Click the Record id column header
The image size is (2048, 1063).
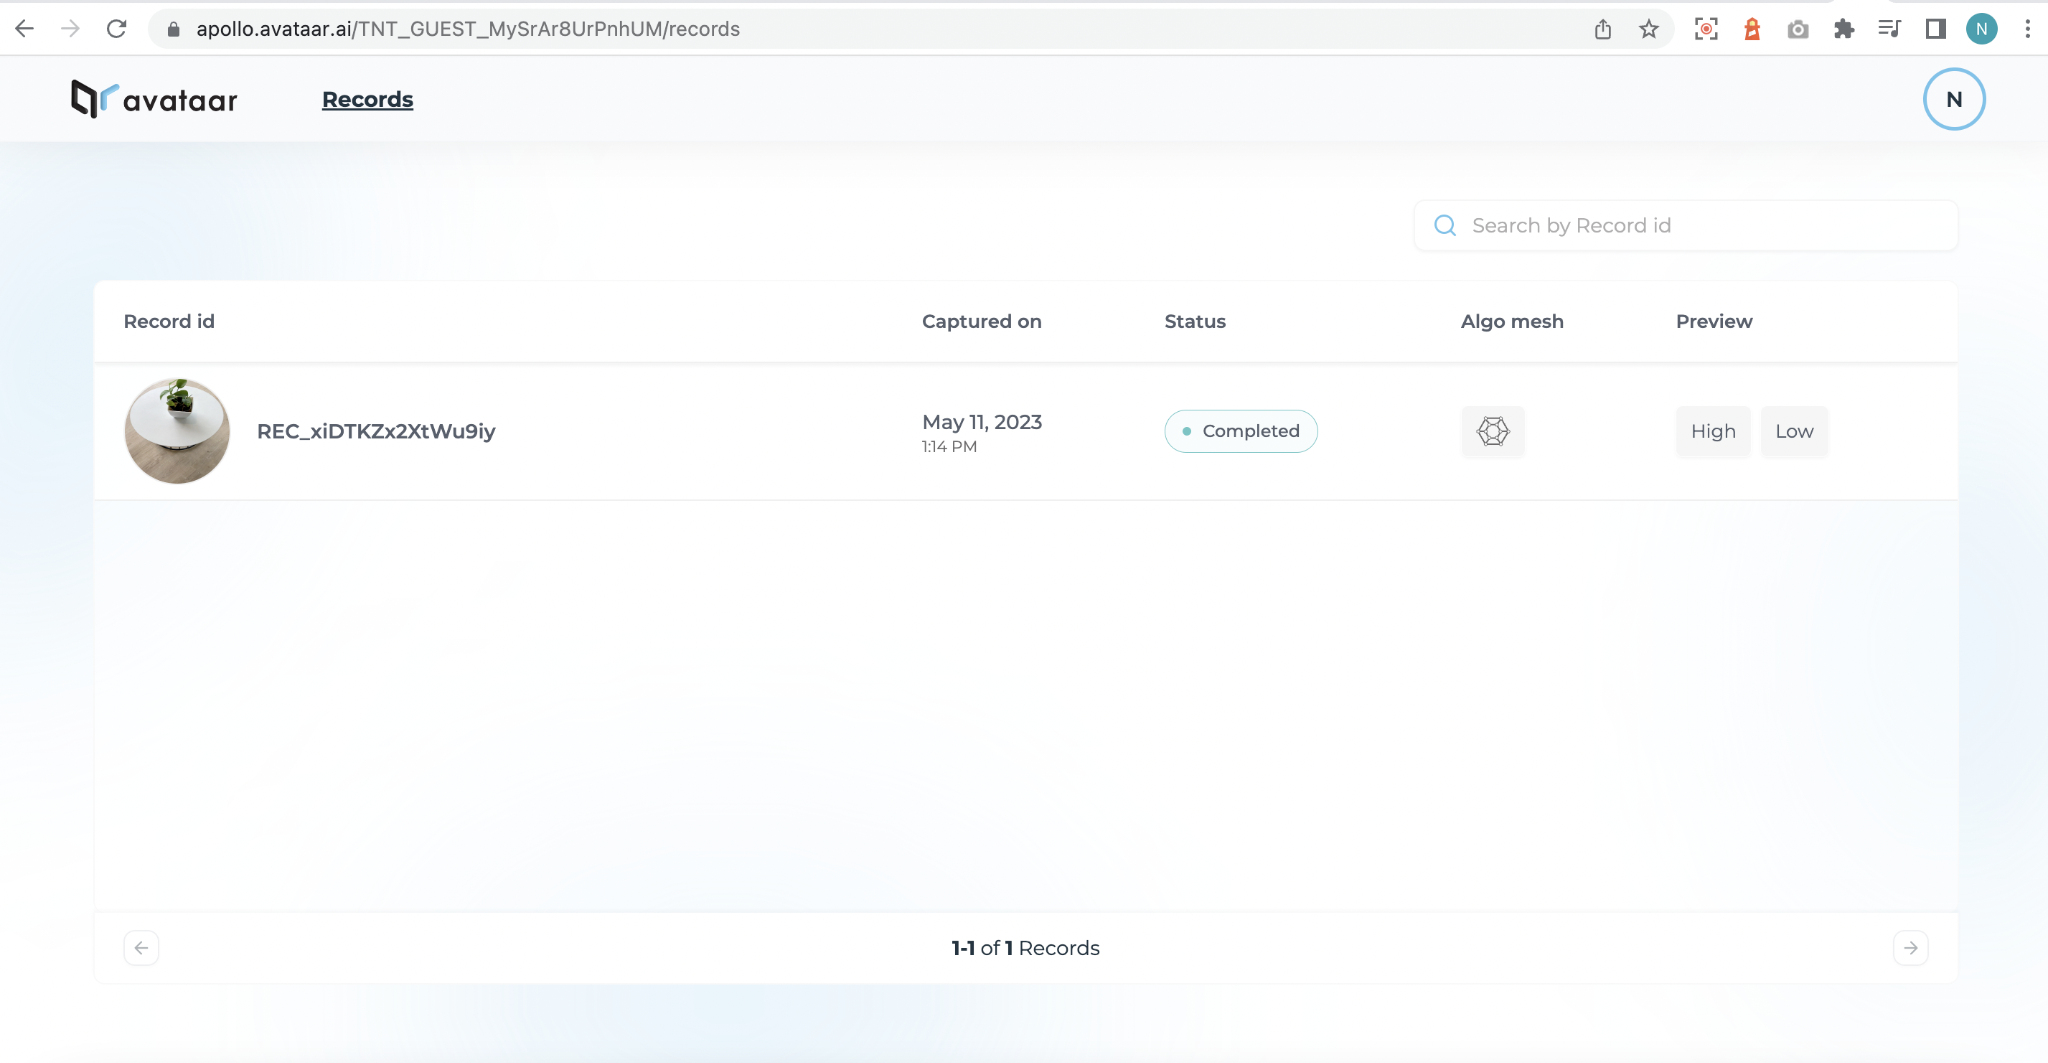tap(169, 321)
